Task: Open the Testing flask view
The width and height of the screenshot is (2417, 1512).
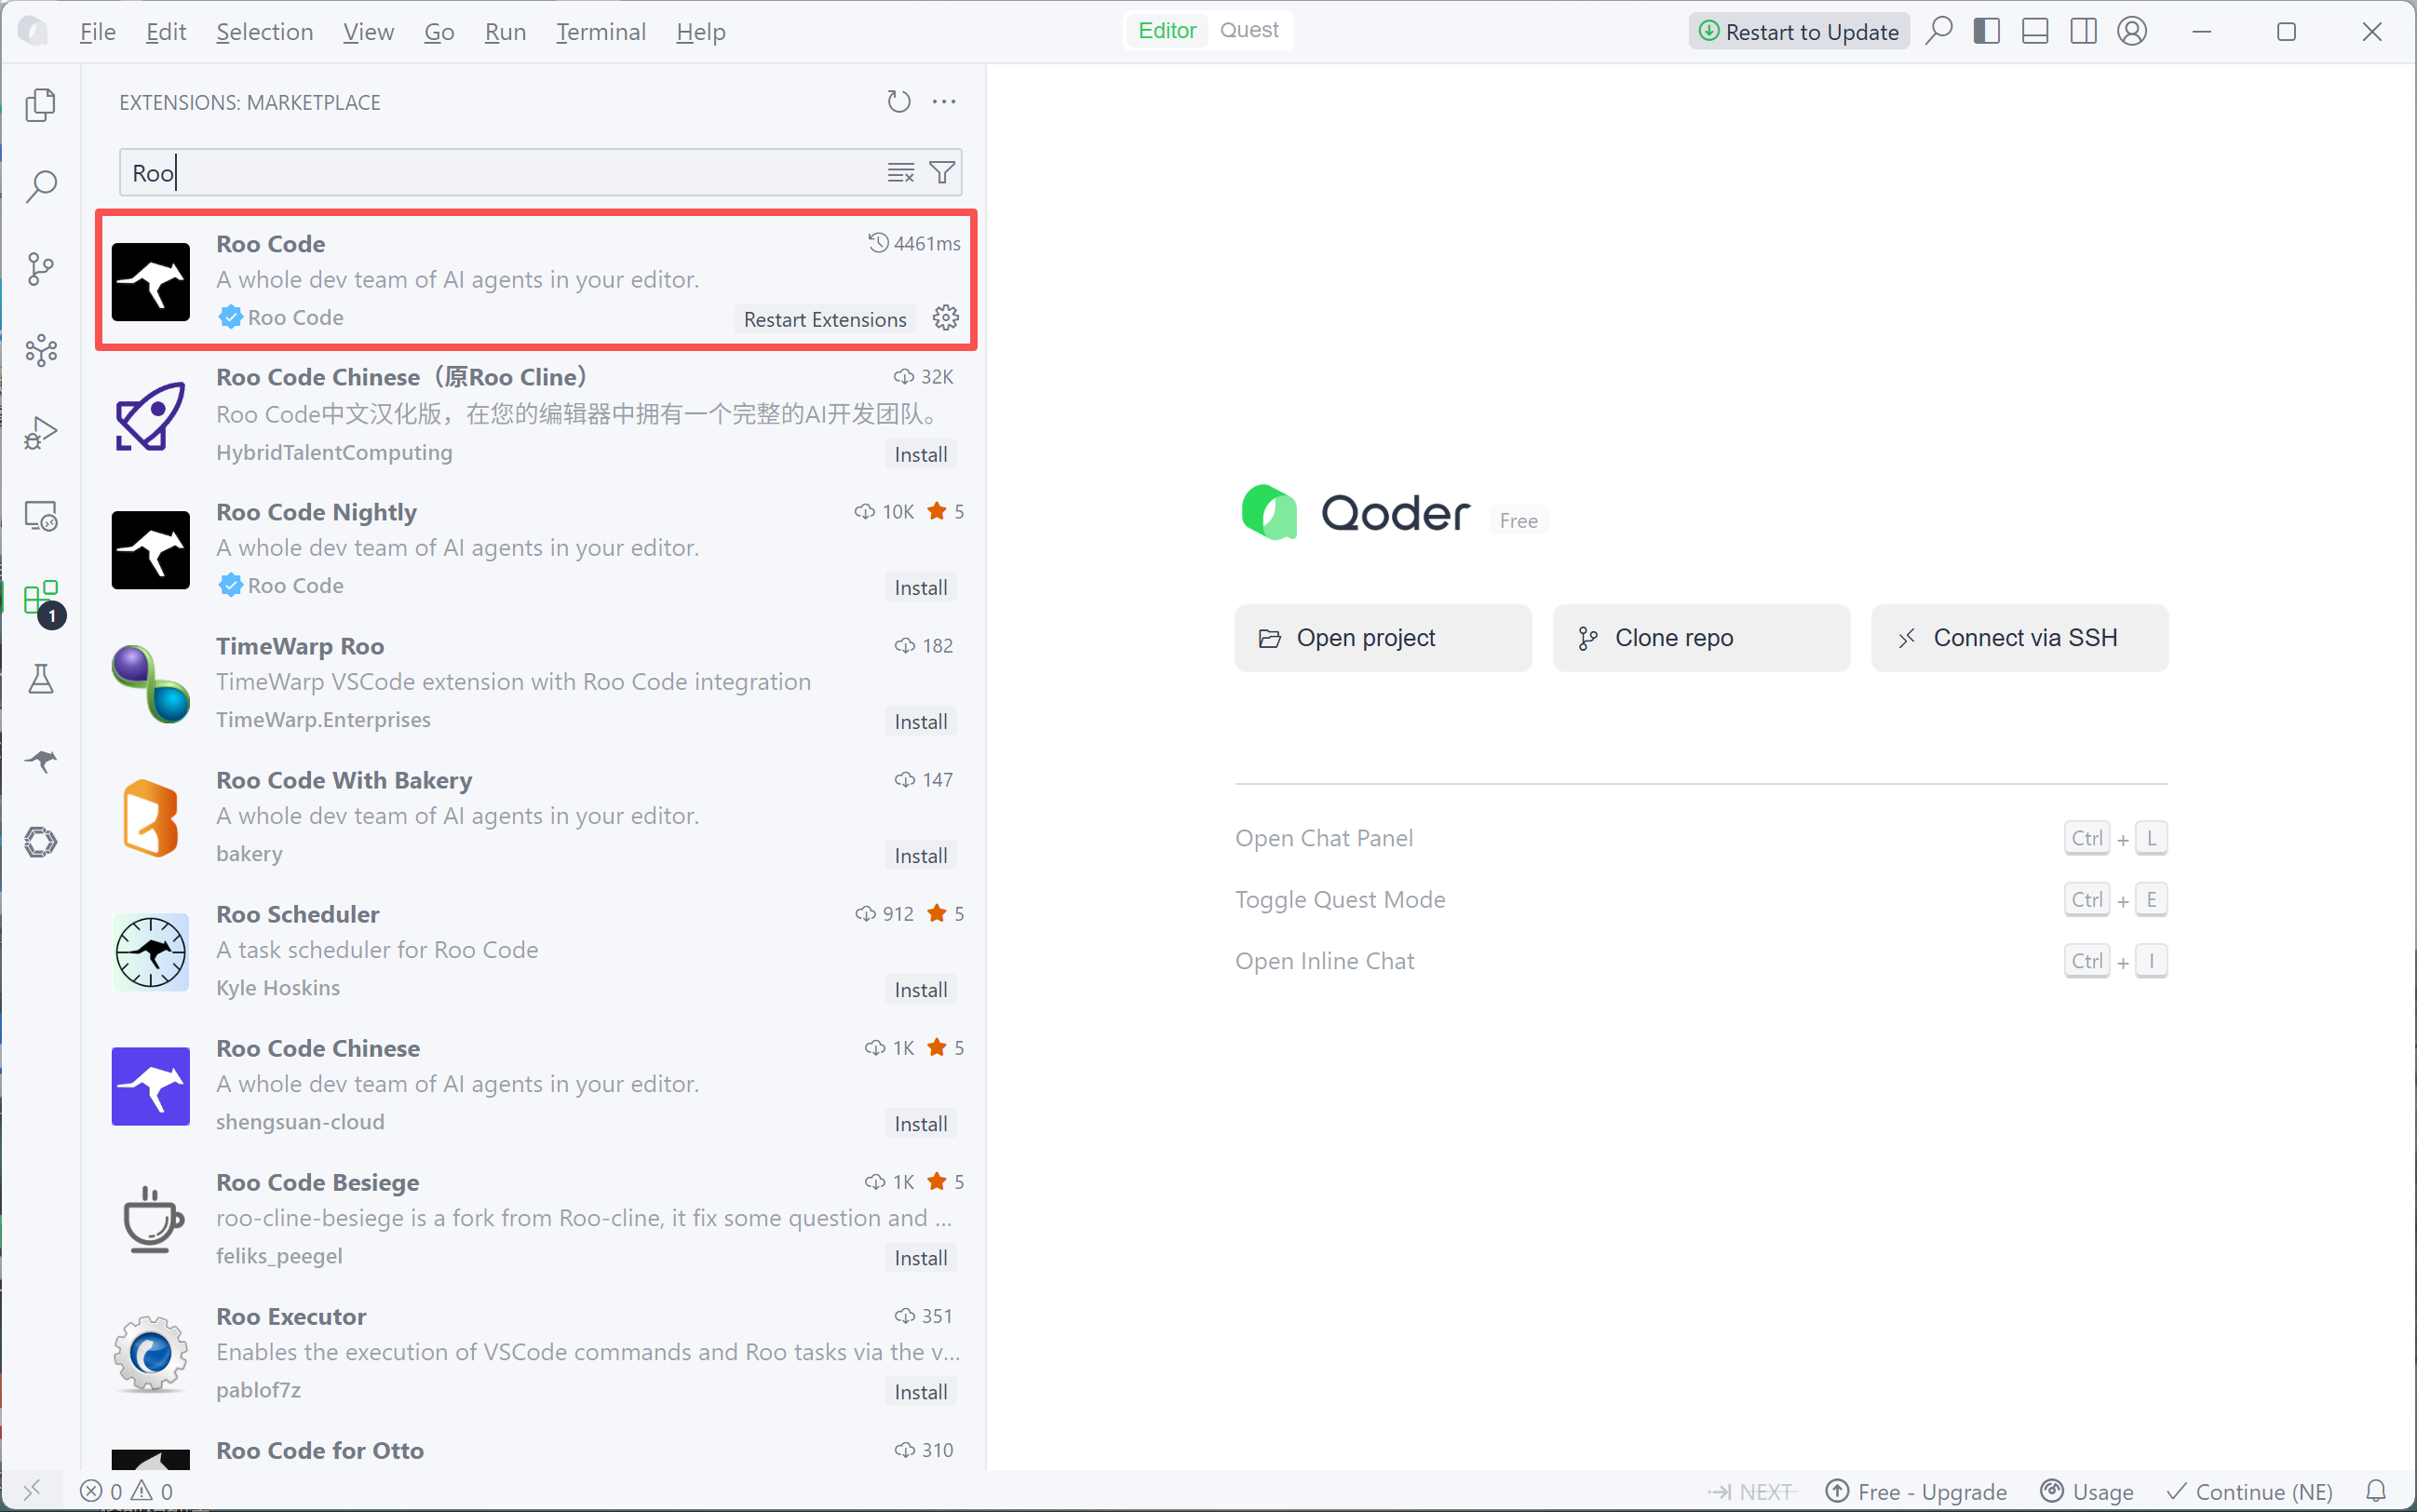Action: (x=40, y=679)
